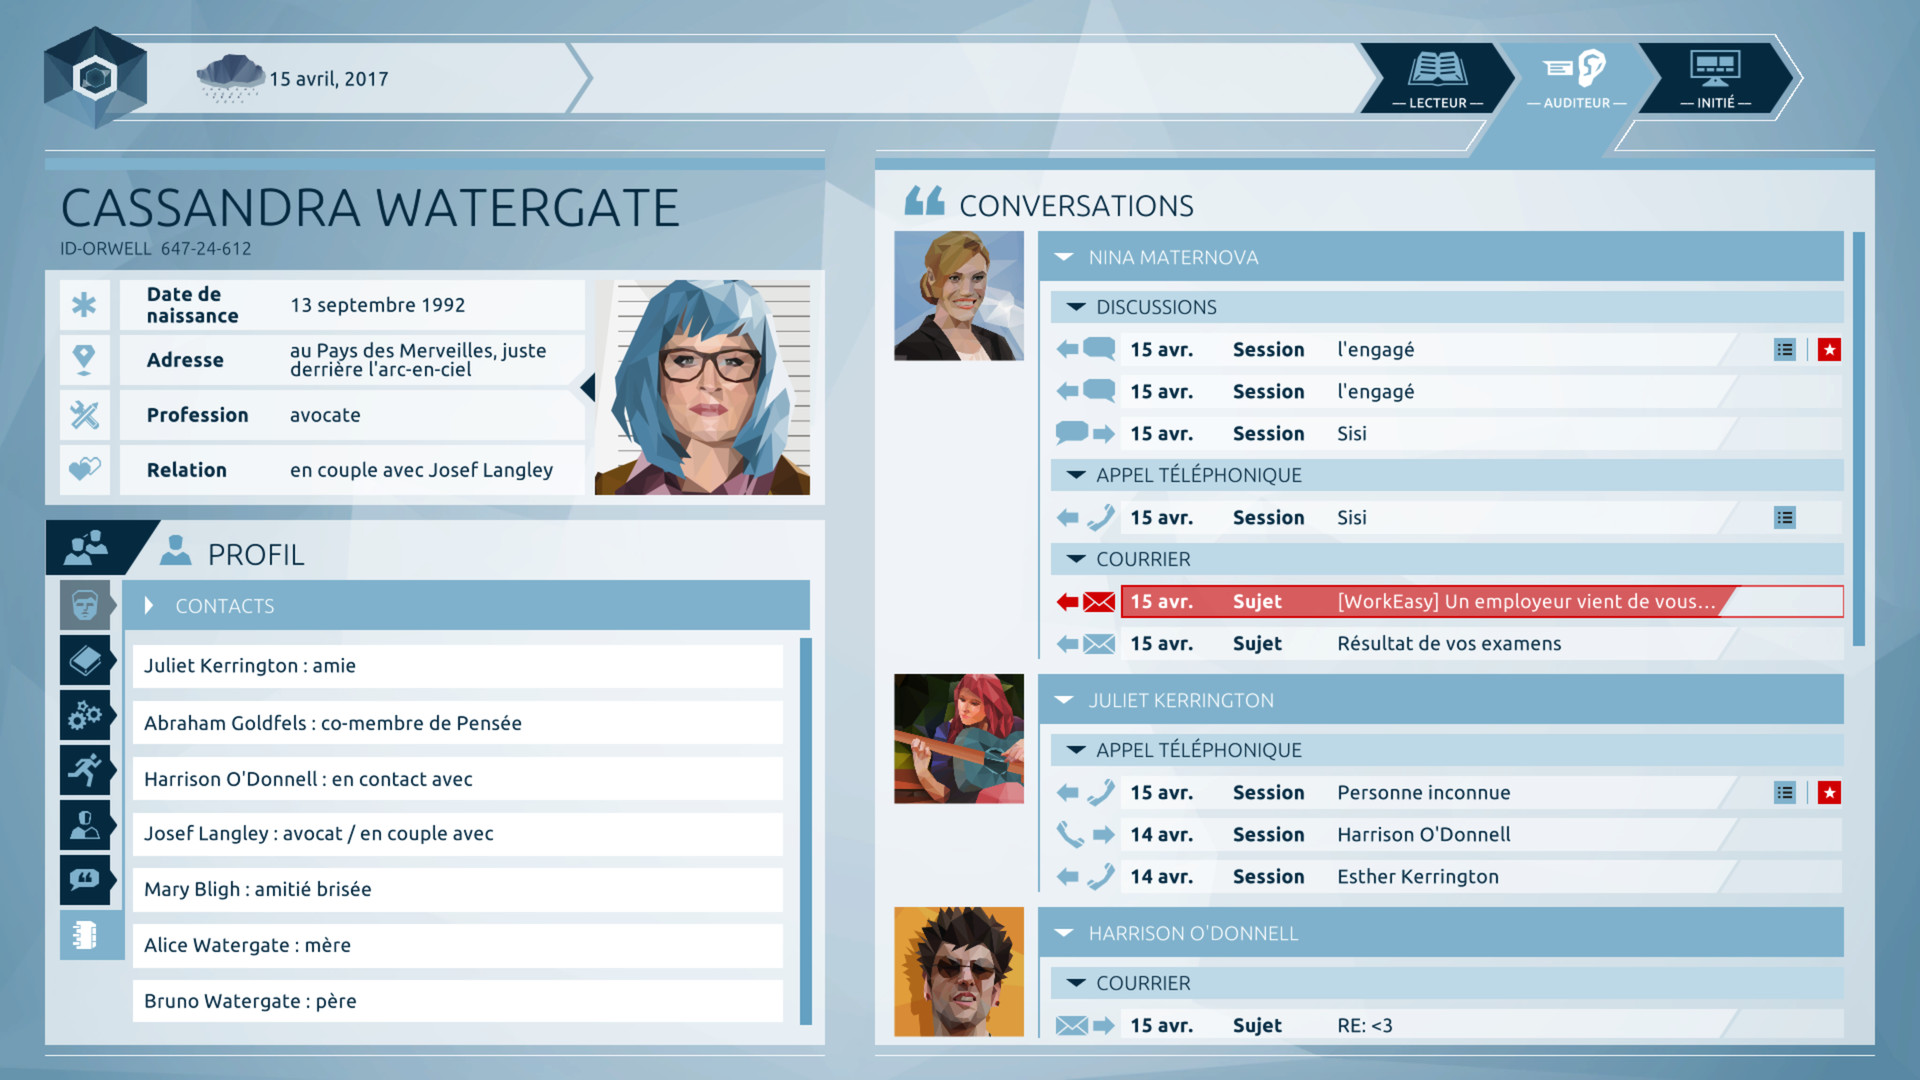Open the WorkEasy employer email
Screen dimensions: 1920x1080
pyautogui.click(x=1480, y=602)
